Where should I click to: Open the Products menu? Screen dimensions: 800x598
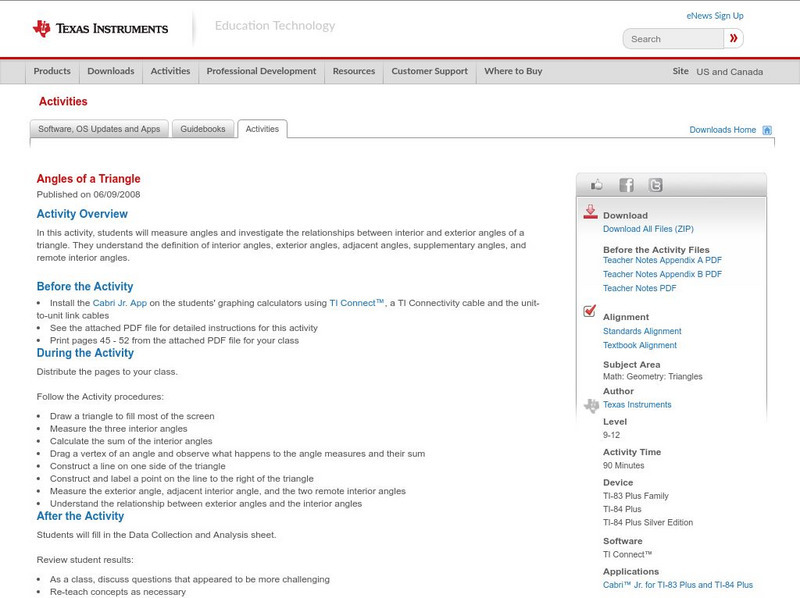pos(52,71)
